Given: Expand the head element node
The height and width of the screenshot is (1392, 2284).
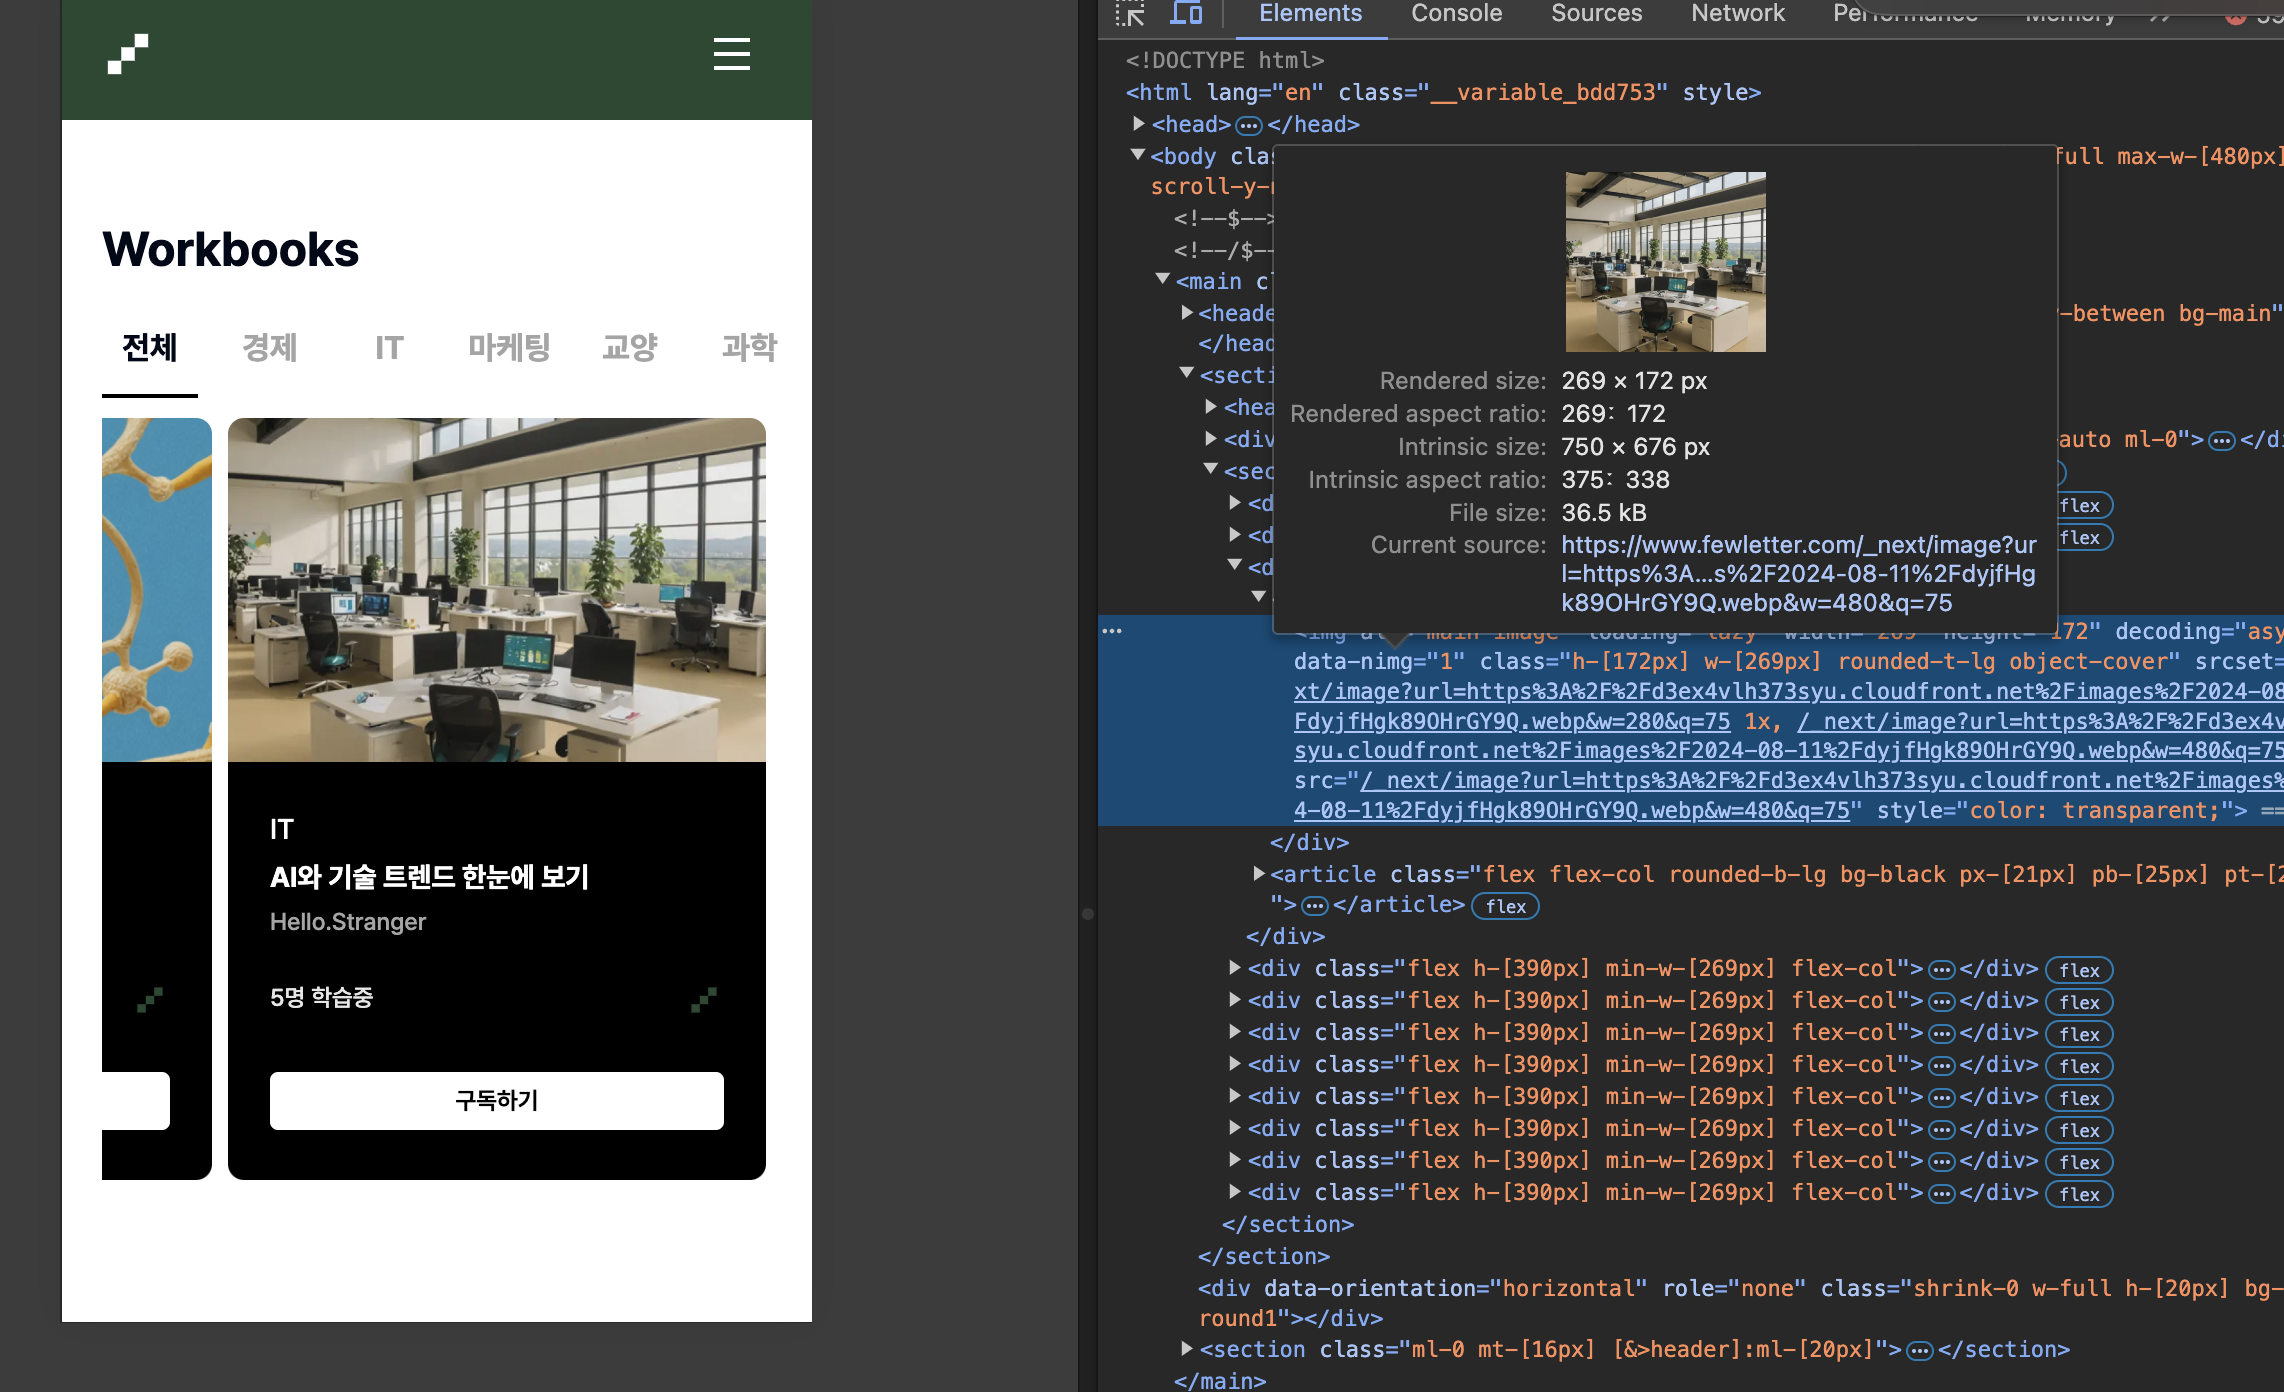Looking at the screenshot, I should pyautogui.click(x=1139, y=123).
